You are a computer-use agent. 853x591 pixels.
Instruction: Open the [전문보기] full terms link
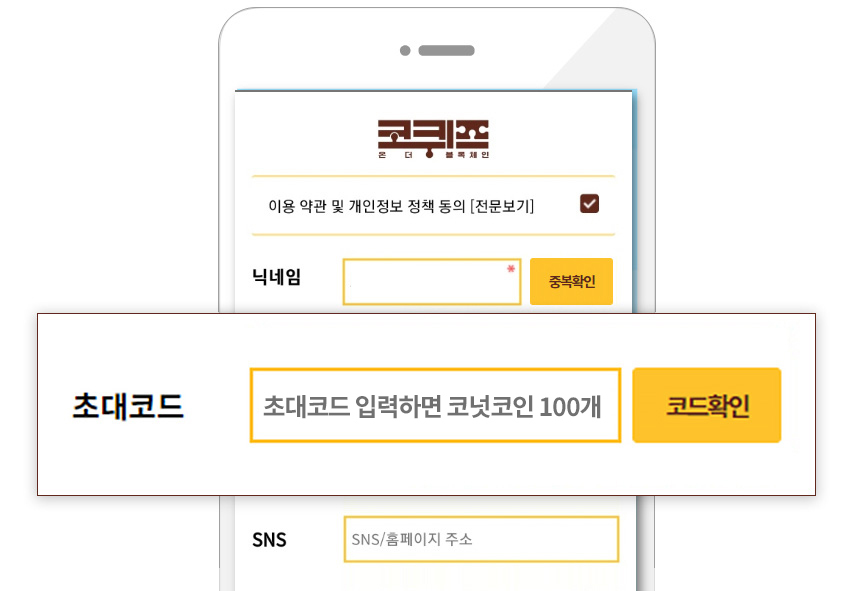coord(502,206)
